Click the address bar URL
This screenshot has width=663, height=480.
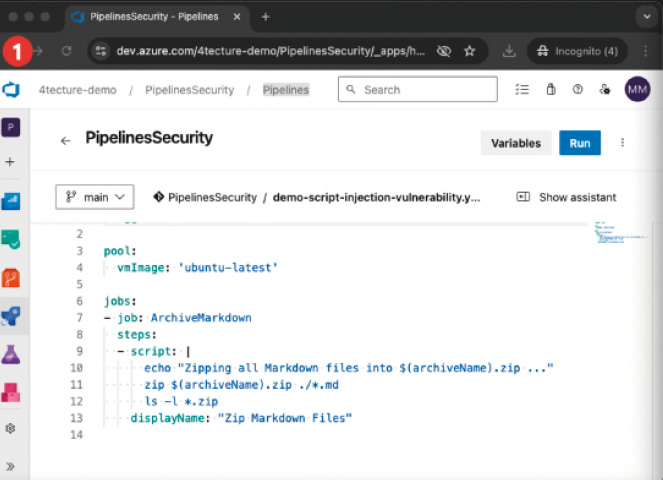pos(271,51)
